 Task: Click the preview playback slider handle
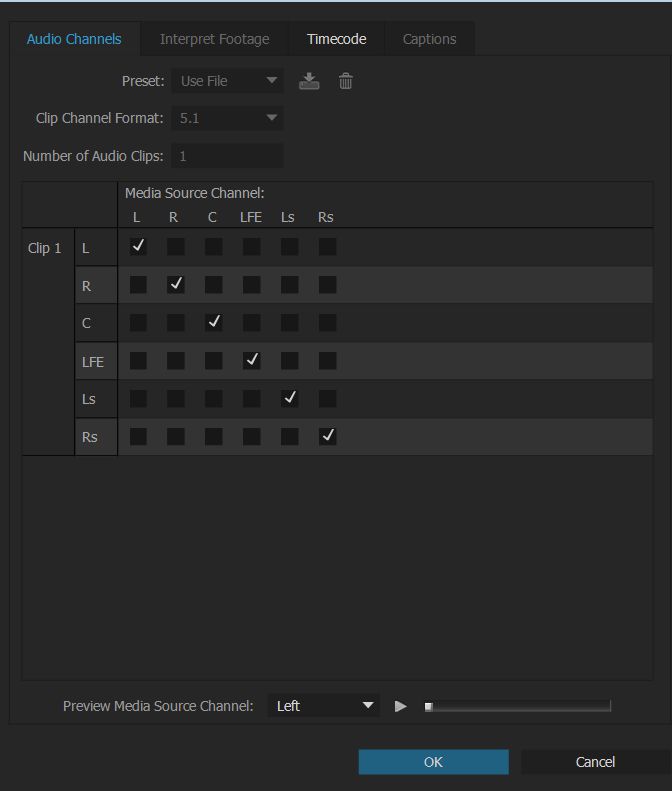429,707
